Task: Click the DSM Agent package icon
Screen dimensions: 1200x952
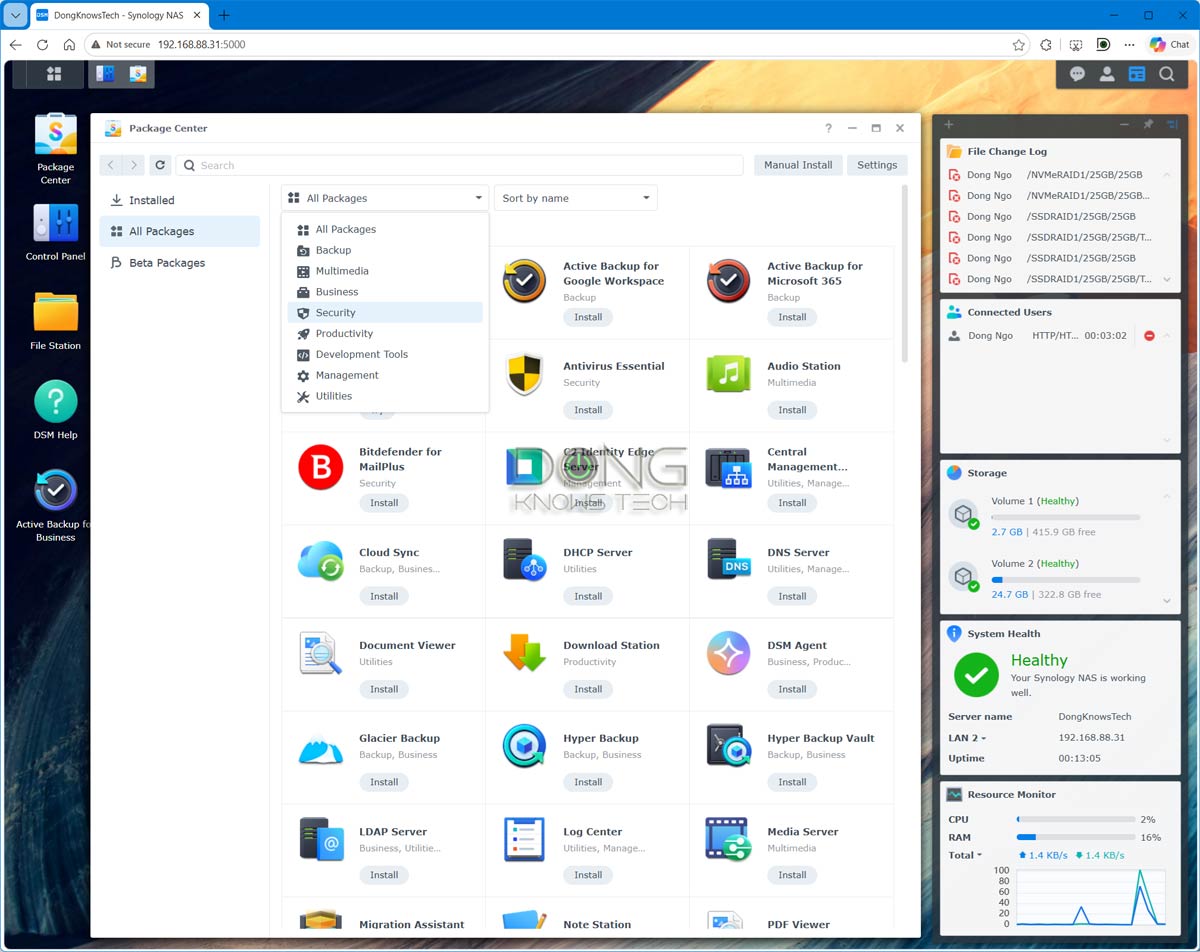Action: [x=728, y=653]
